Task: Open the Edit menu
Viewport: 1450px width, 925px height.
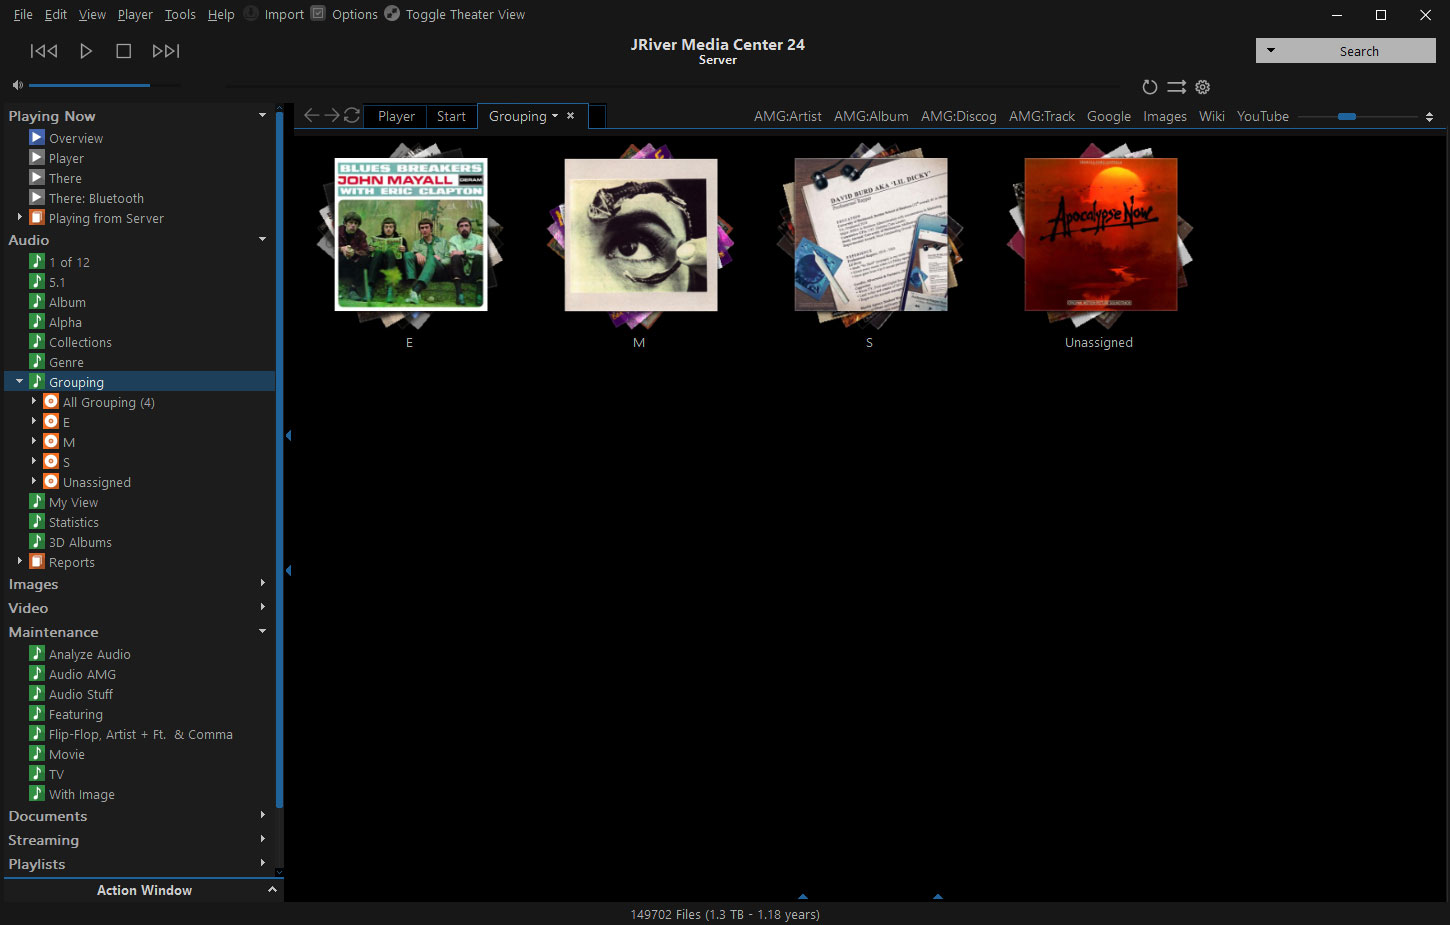Action: click(56, 14)
